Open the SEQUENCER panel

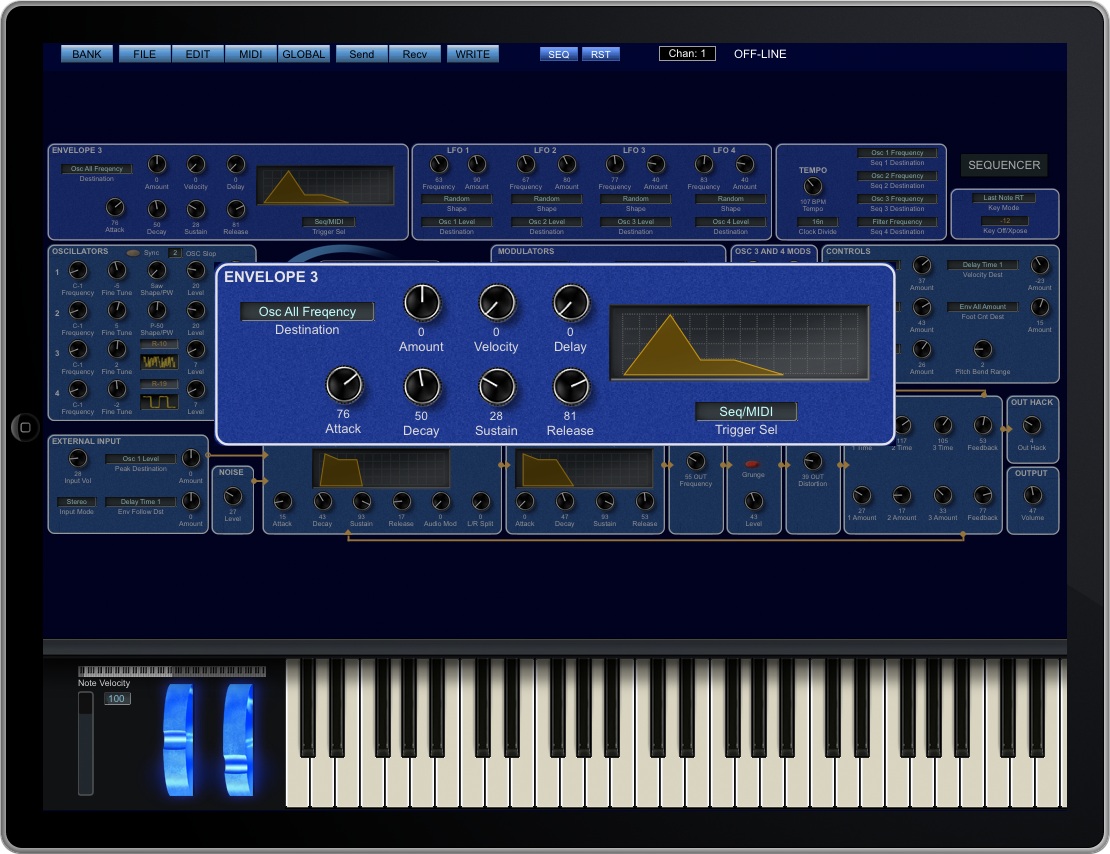[x=1004, y=165]
